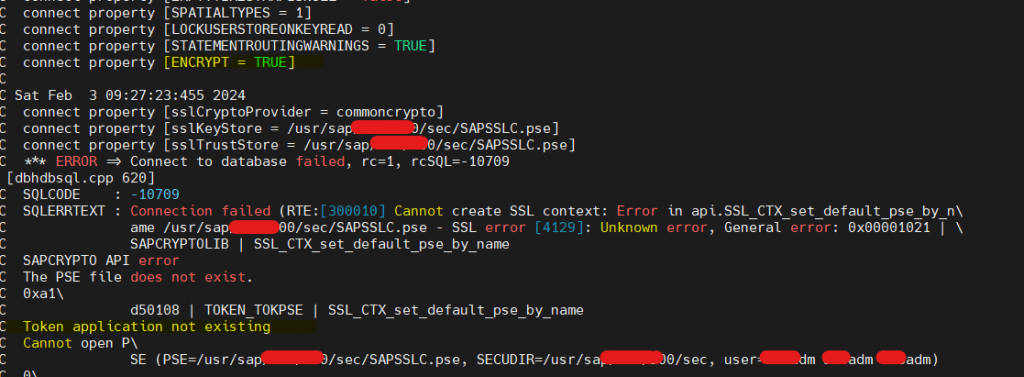The width and height of the screenshot is (1024, 377).
Task: Click the STATEMENTROUTINGWARNINGS = TRUE property
Action: click(299, 46)
